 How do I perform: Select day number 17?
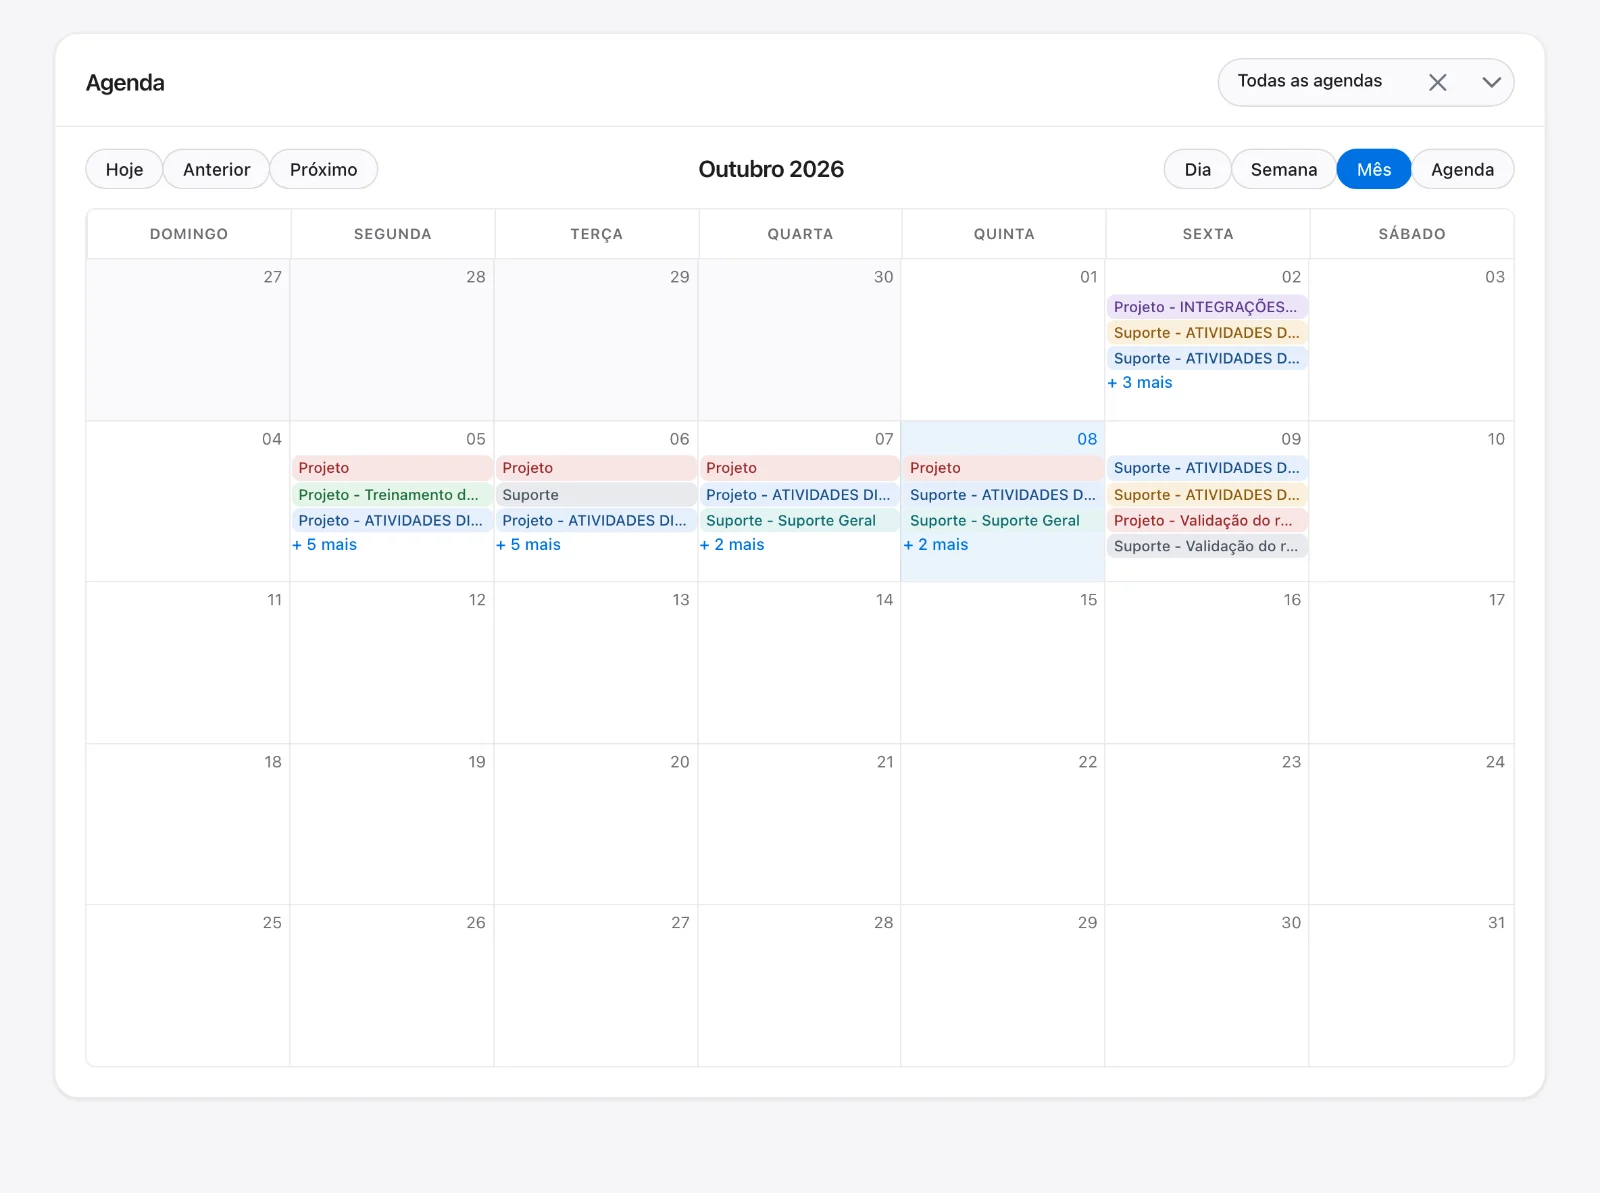[x=1496, y=600]
